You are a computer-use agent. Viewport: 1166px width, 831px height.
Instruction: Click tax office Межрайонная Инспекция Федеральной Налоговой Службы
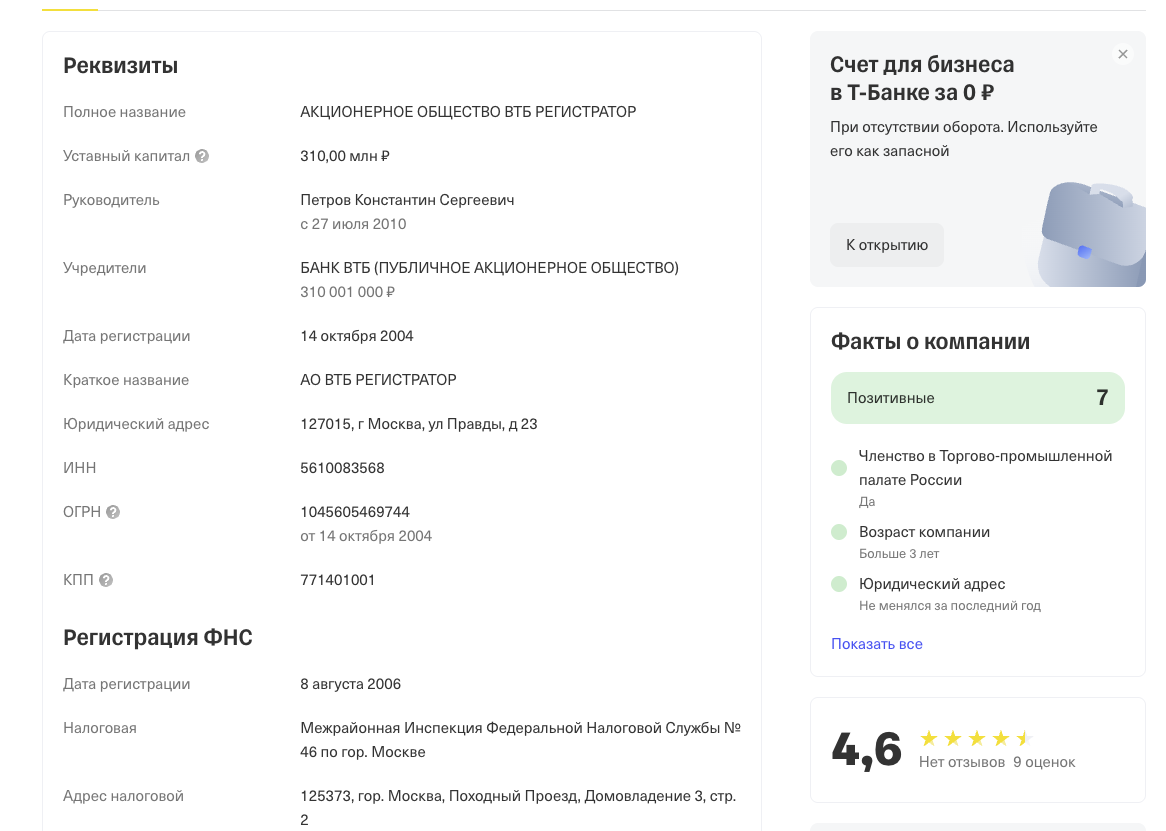click(x=521, y=740)
